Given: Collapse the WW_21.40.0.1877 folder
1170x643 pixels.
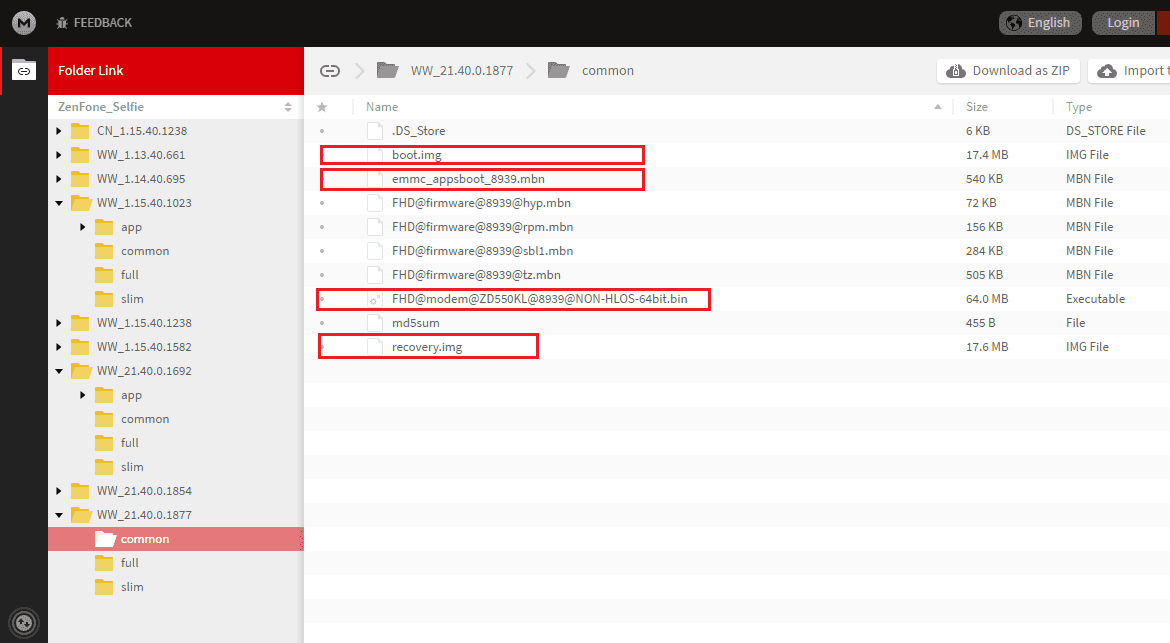Looking at the screenshot, I should [59, 515].
